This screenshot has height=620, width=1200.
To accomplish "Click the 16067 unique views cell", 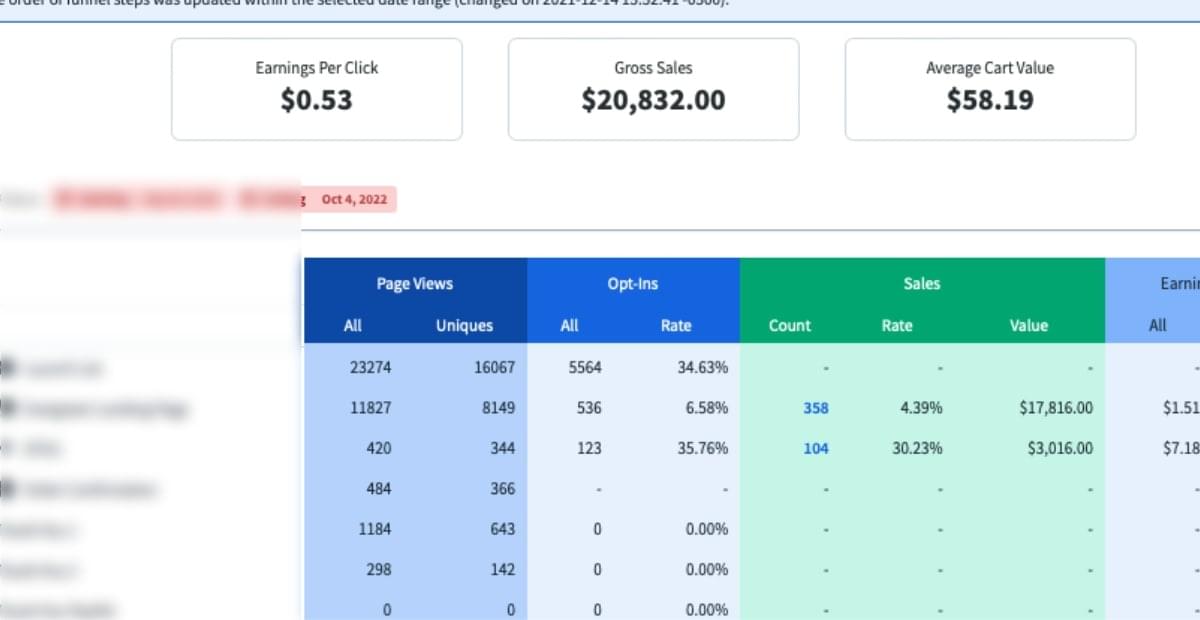I will point(494,367).
